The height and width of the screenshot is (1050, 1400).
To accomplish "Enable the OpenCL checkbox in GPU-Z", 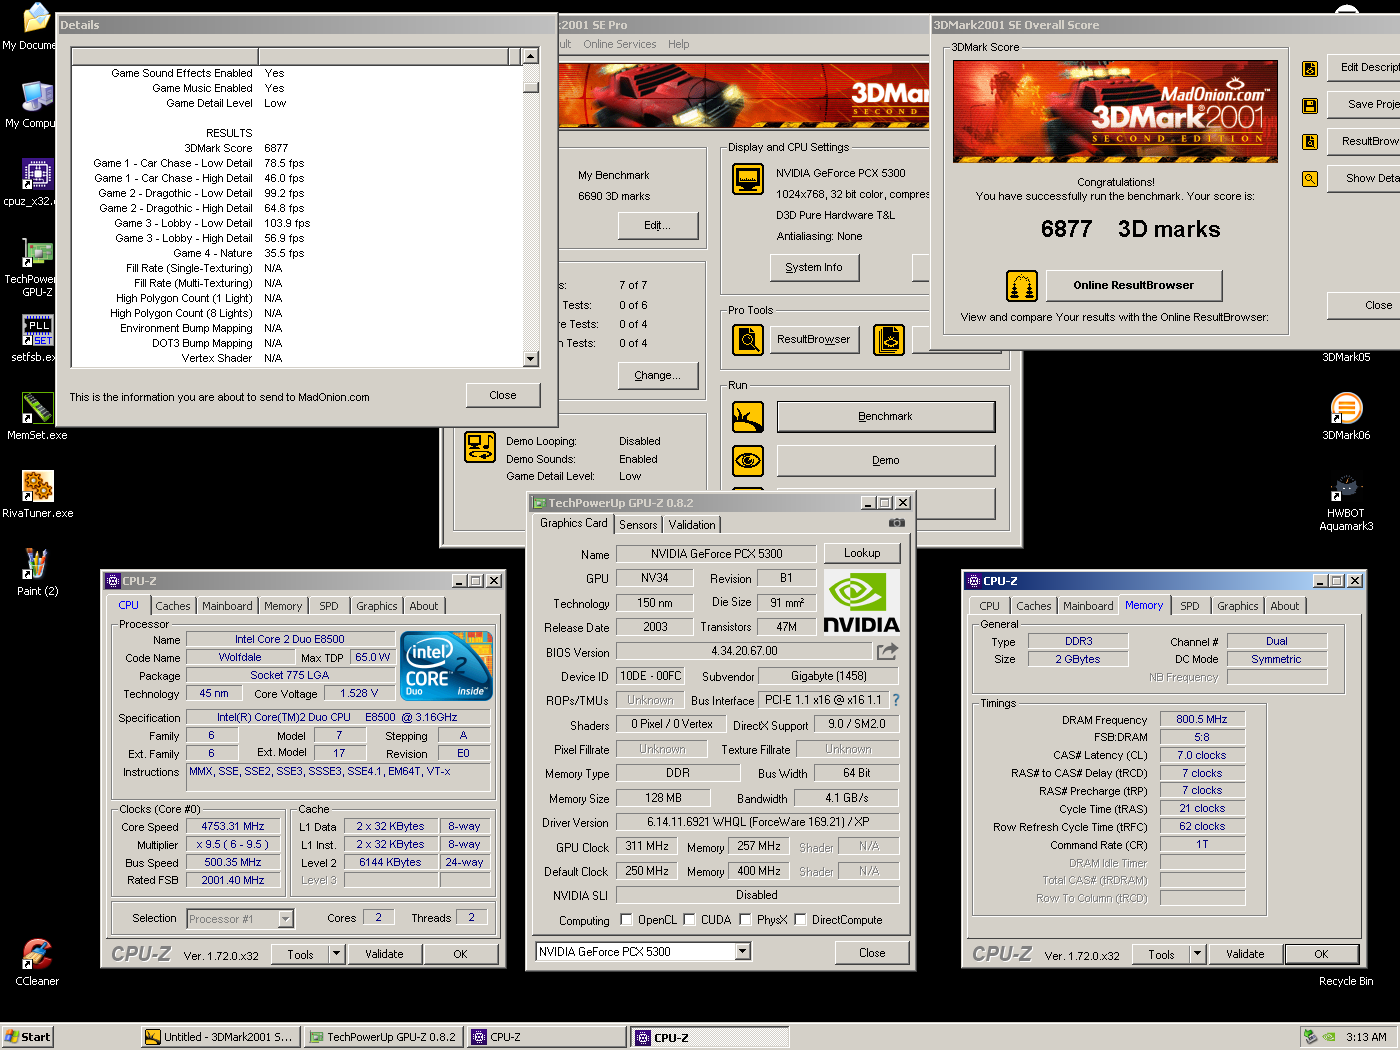I will click(626, 920).
